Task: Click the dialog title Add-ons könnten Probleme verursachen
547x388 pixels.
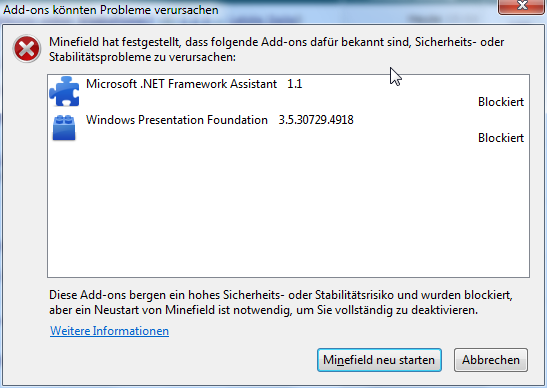Action: (x=111, y=10)
